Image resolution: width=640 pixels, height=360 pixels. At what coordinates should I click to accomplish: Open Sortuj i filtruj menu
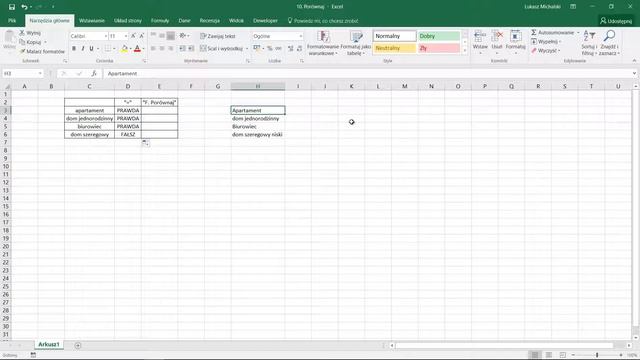click(589, 43)
